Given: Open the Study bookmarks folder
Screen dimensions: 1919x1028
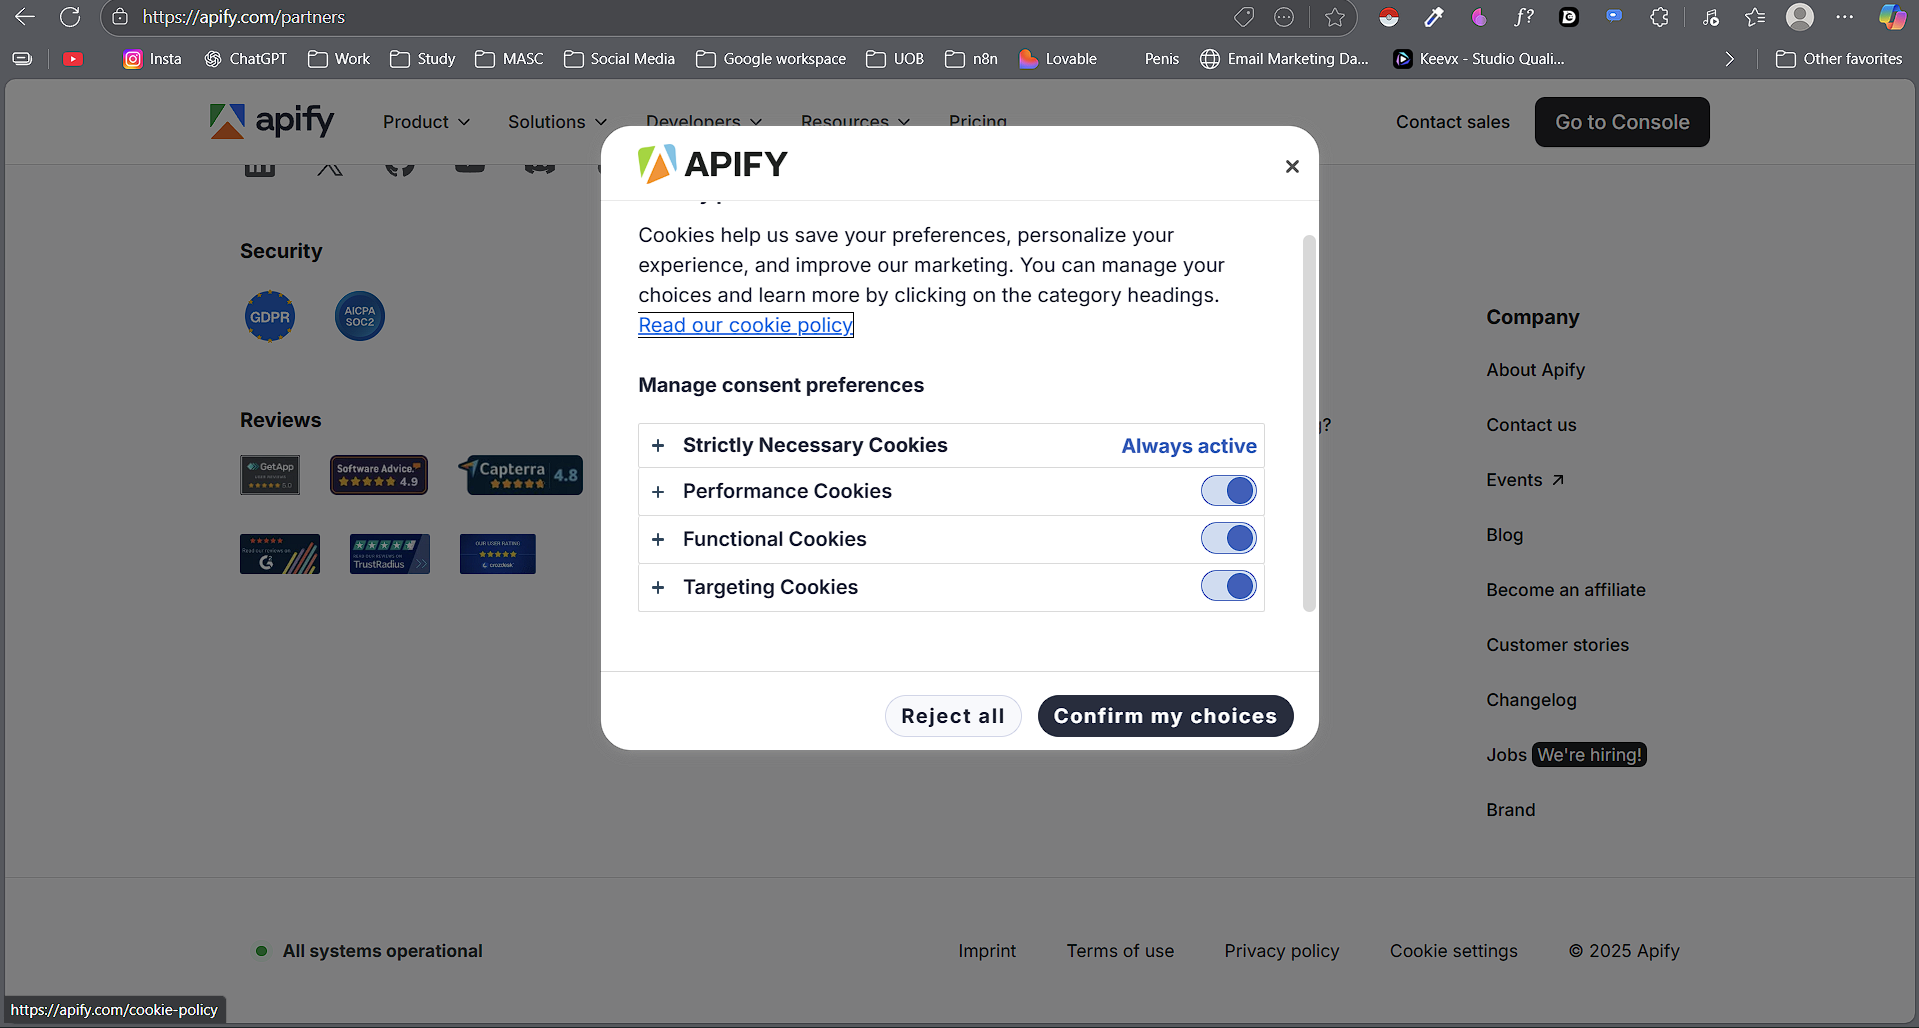Looking at the screenshot, I should point(422,59).
